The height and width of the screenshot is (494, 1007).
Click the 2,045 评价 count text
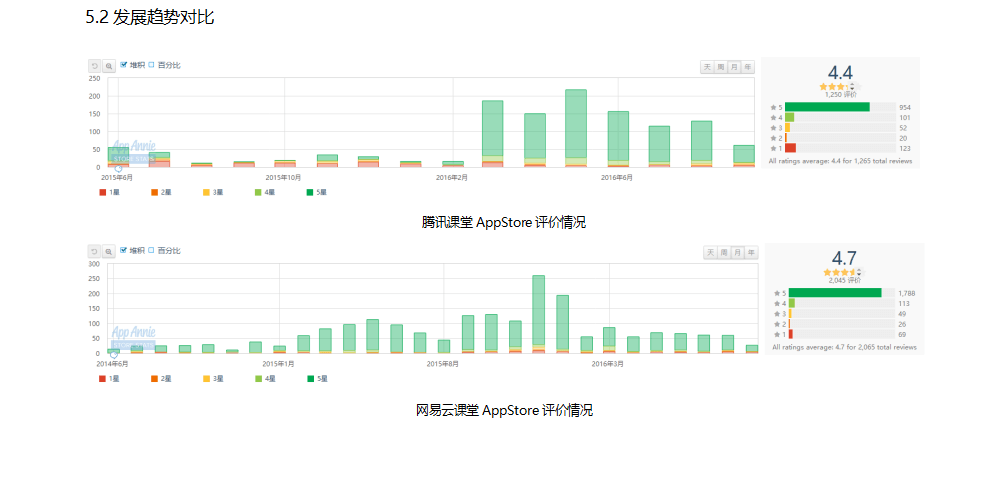pyautogui.click(x=844, y=280)
